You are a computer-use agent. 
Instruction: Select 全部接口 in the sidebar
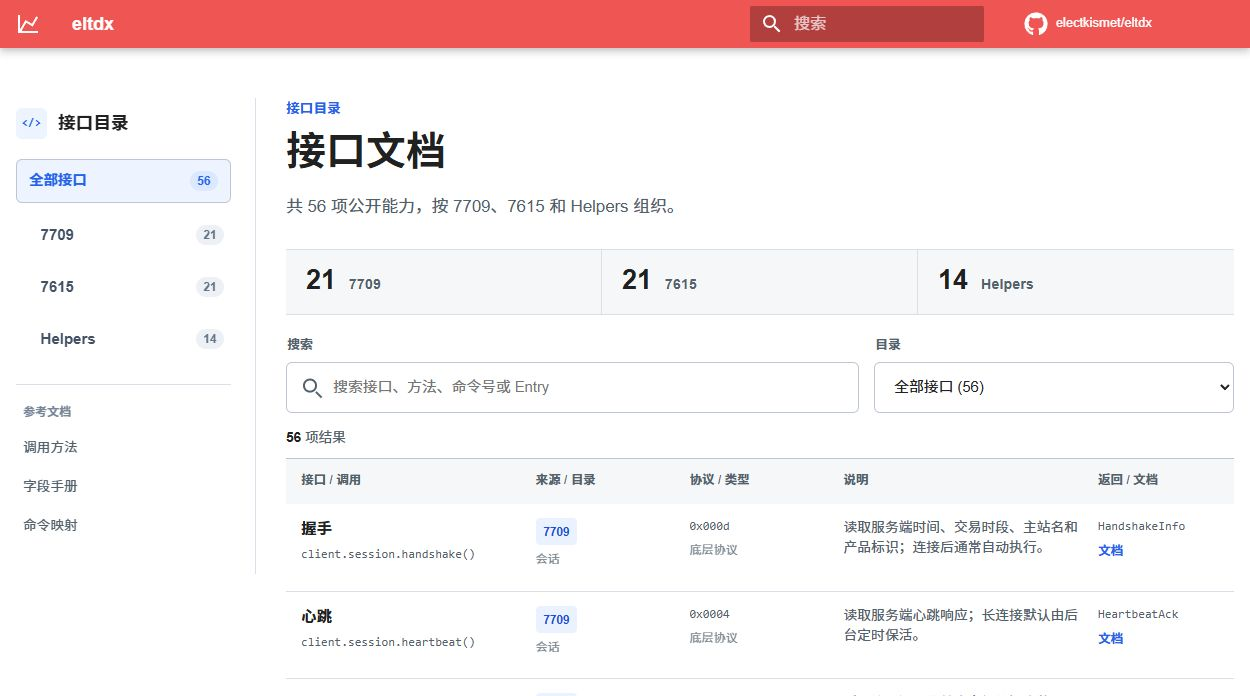pyautogui.click(x=123, y=181)
